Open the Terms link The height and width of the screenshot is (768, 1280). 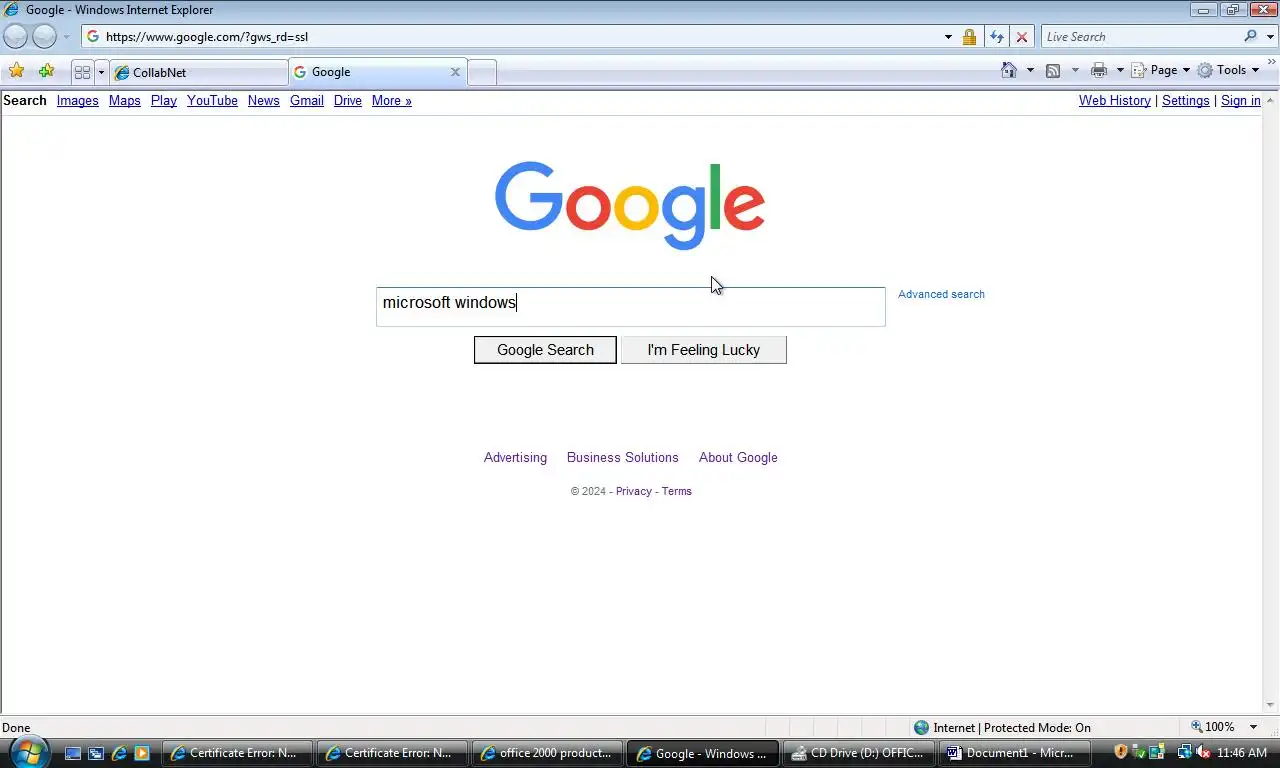(x=677, y=491)
